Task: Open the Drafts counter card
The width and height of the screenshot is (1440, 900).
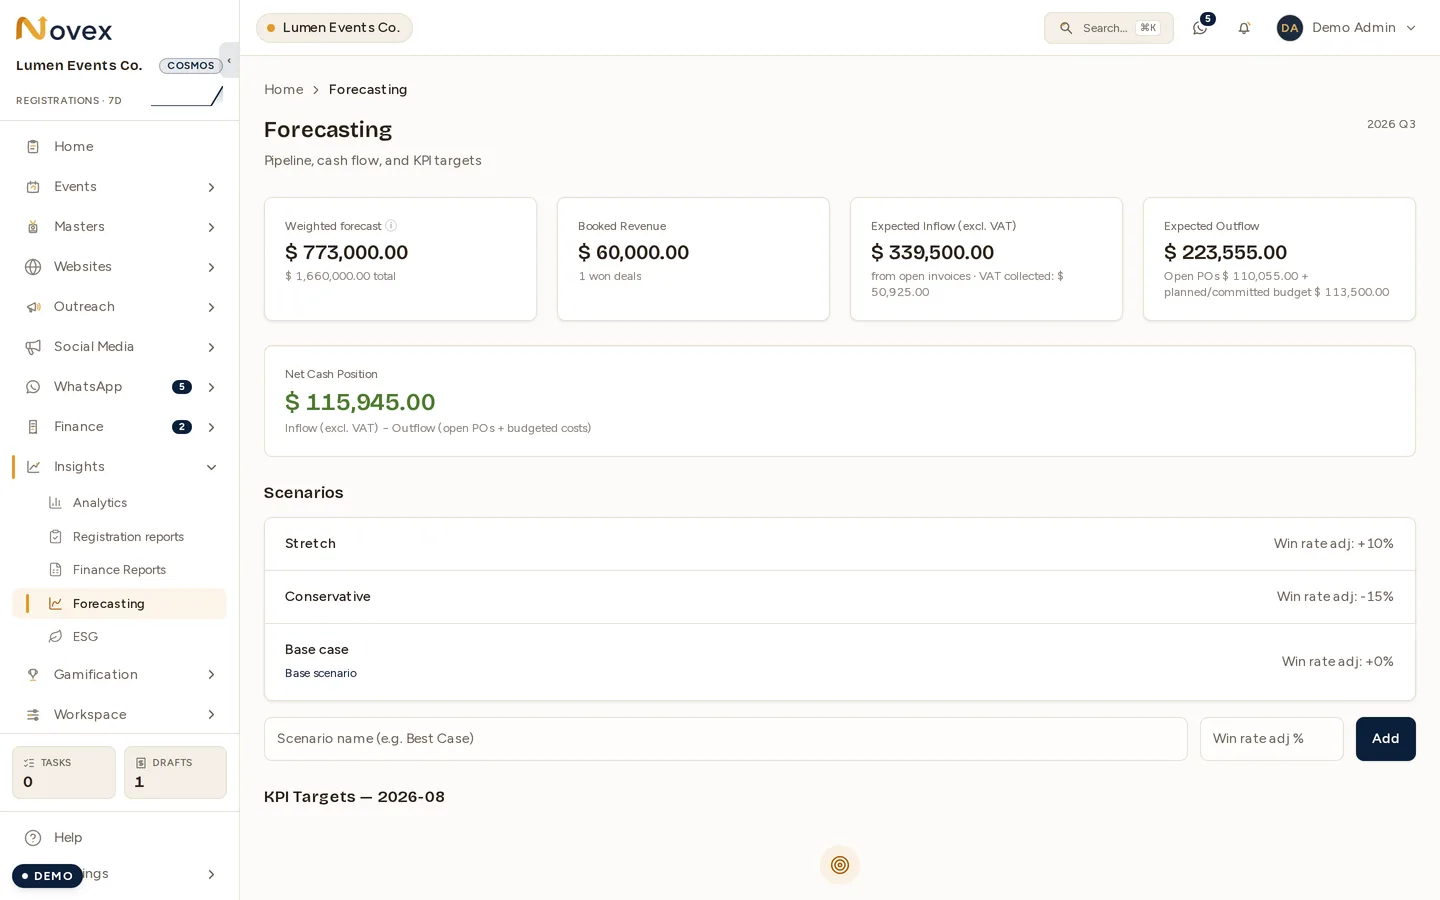Action: click(175, 772)
